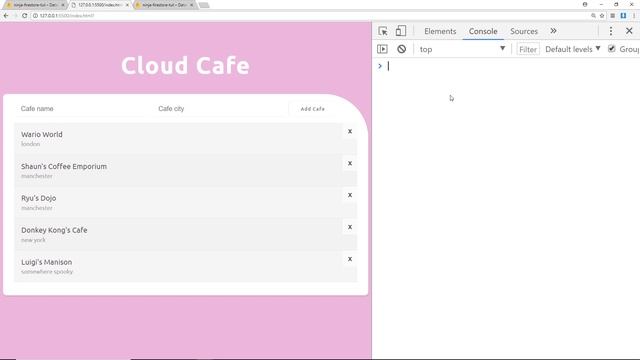Show more DevTools tabs chevron

(553, 31)
